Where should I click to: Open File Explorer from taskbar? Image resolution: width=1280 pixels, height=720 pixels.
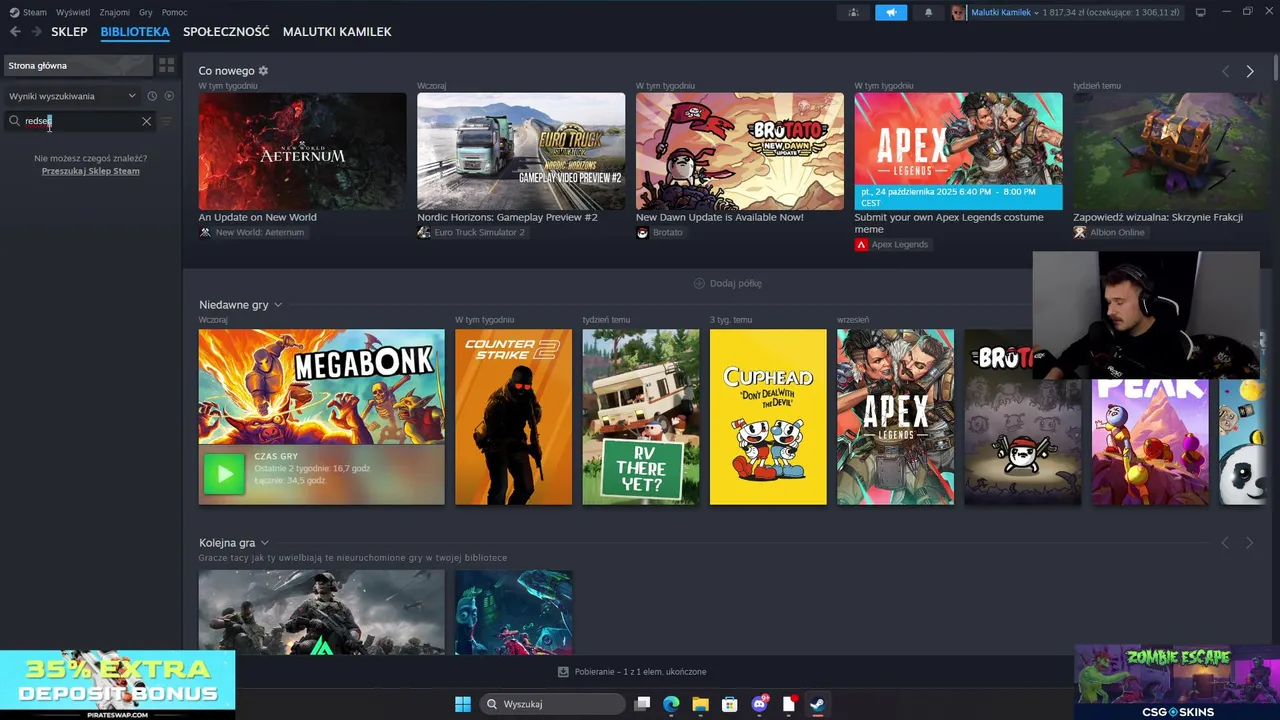pyautogui.click(x=700, y=704)
